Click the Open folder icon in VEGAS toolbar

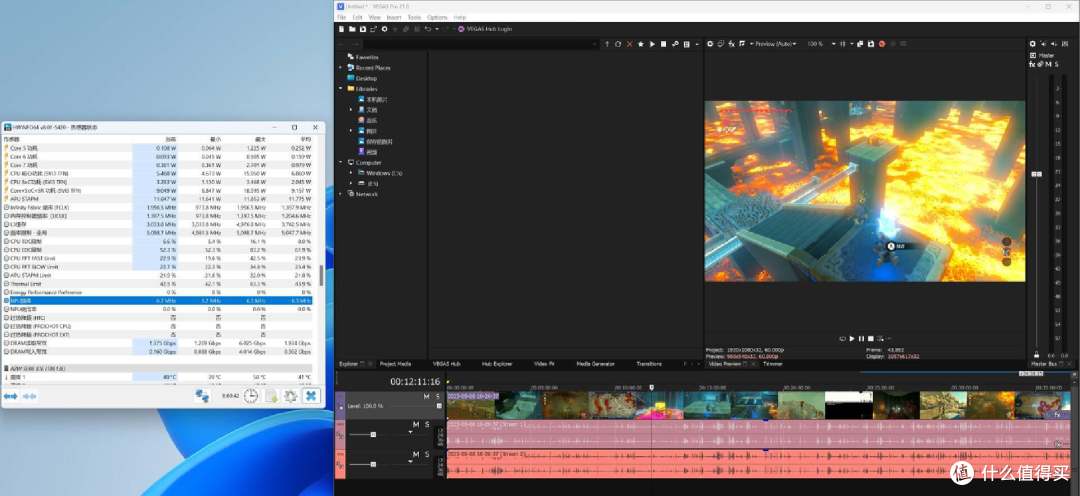pos(352,29)
